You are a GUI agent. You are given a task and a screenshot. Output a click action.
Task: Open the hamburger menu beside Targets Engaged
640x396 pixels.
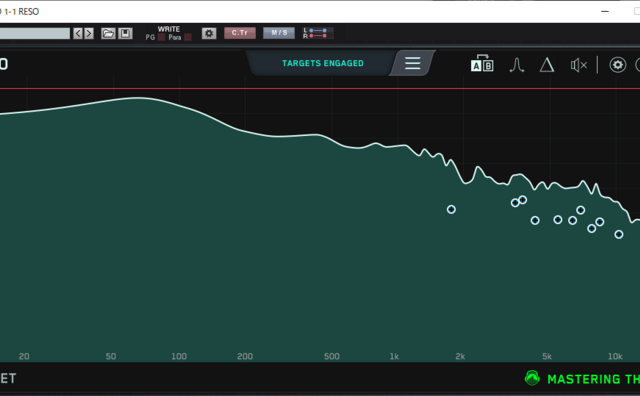click(412, 63)
